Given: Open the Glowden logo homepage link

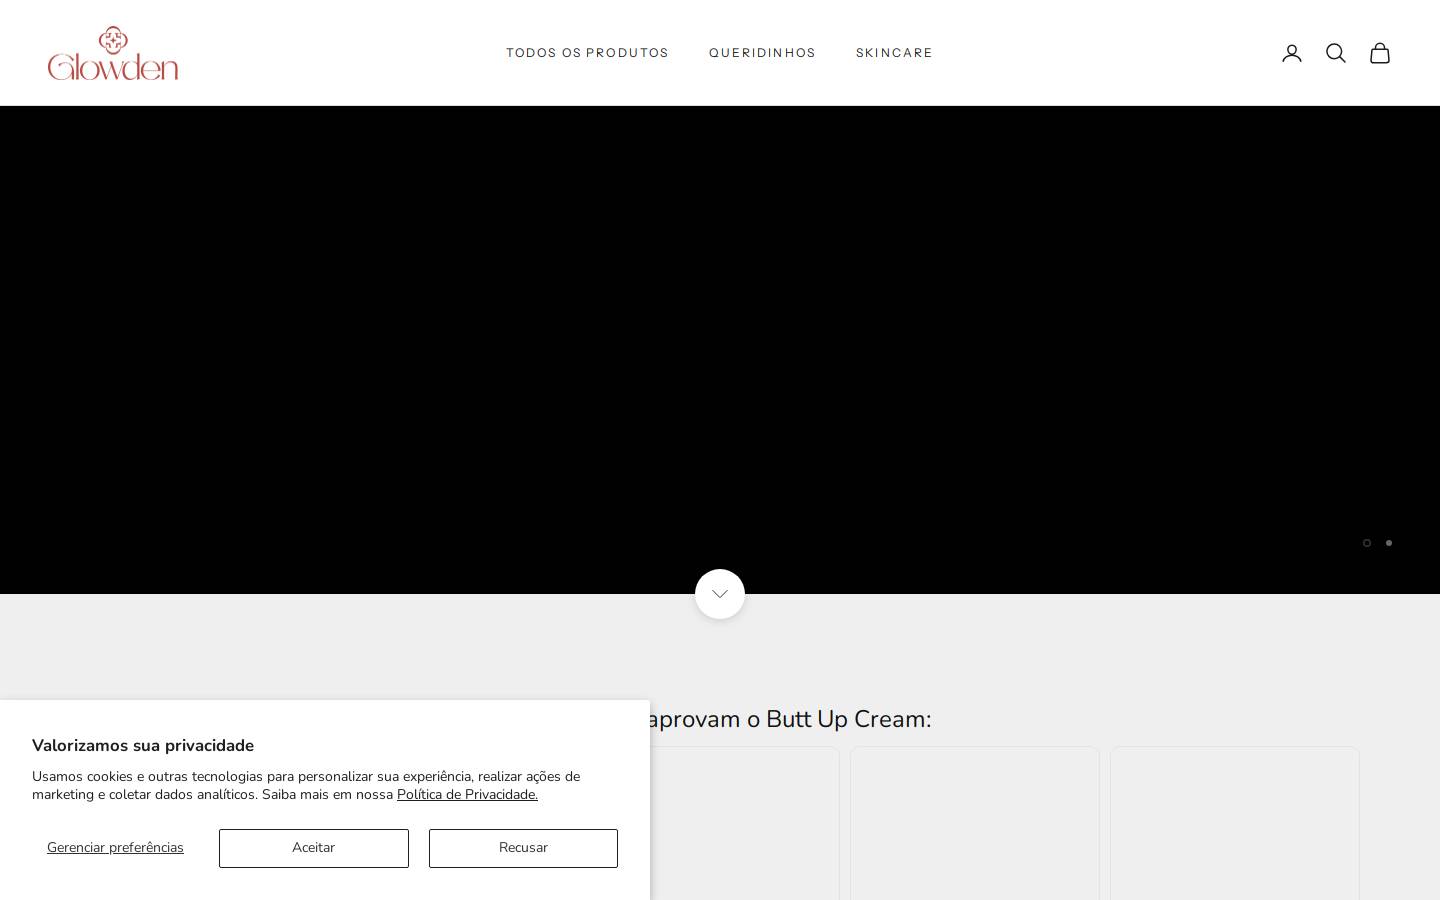Looking at the screenshot, I should [x=113, y=53].
